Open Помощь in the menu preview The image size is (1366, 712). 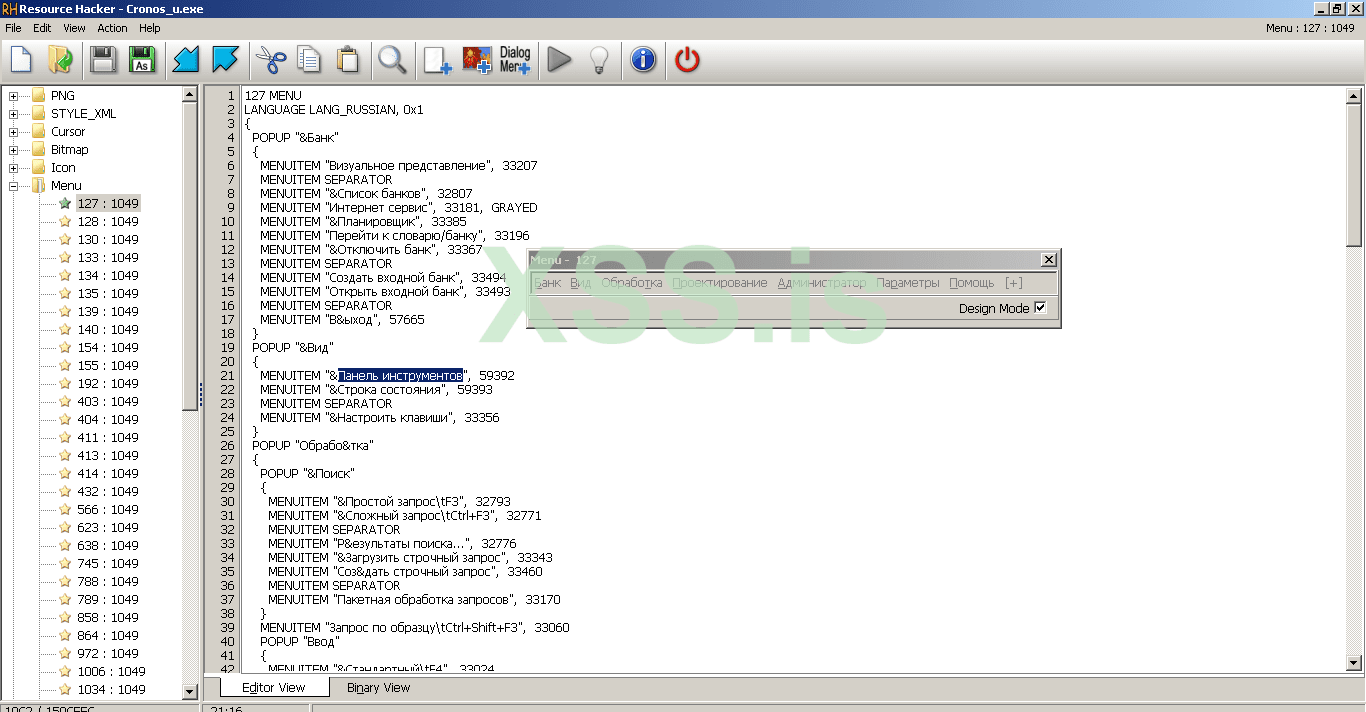click(x=972, y=283)
